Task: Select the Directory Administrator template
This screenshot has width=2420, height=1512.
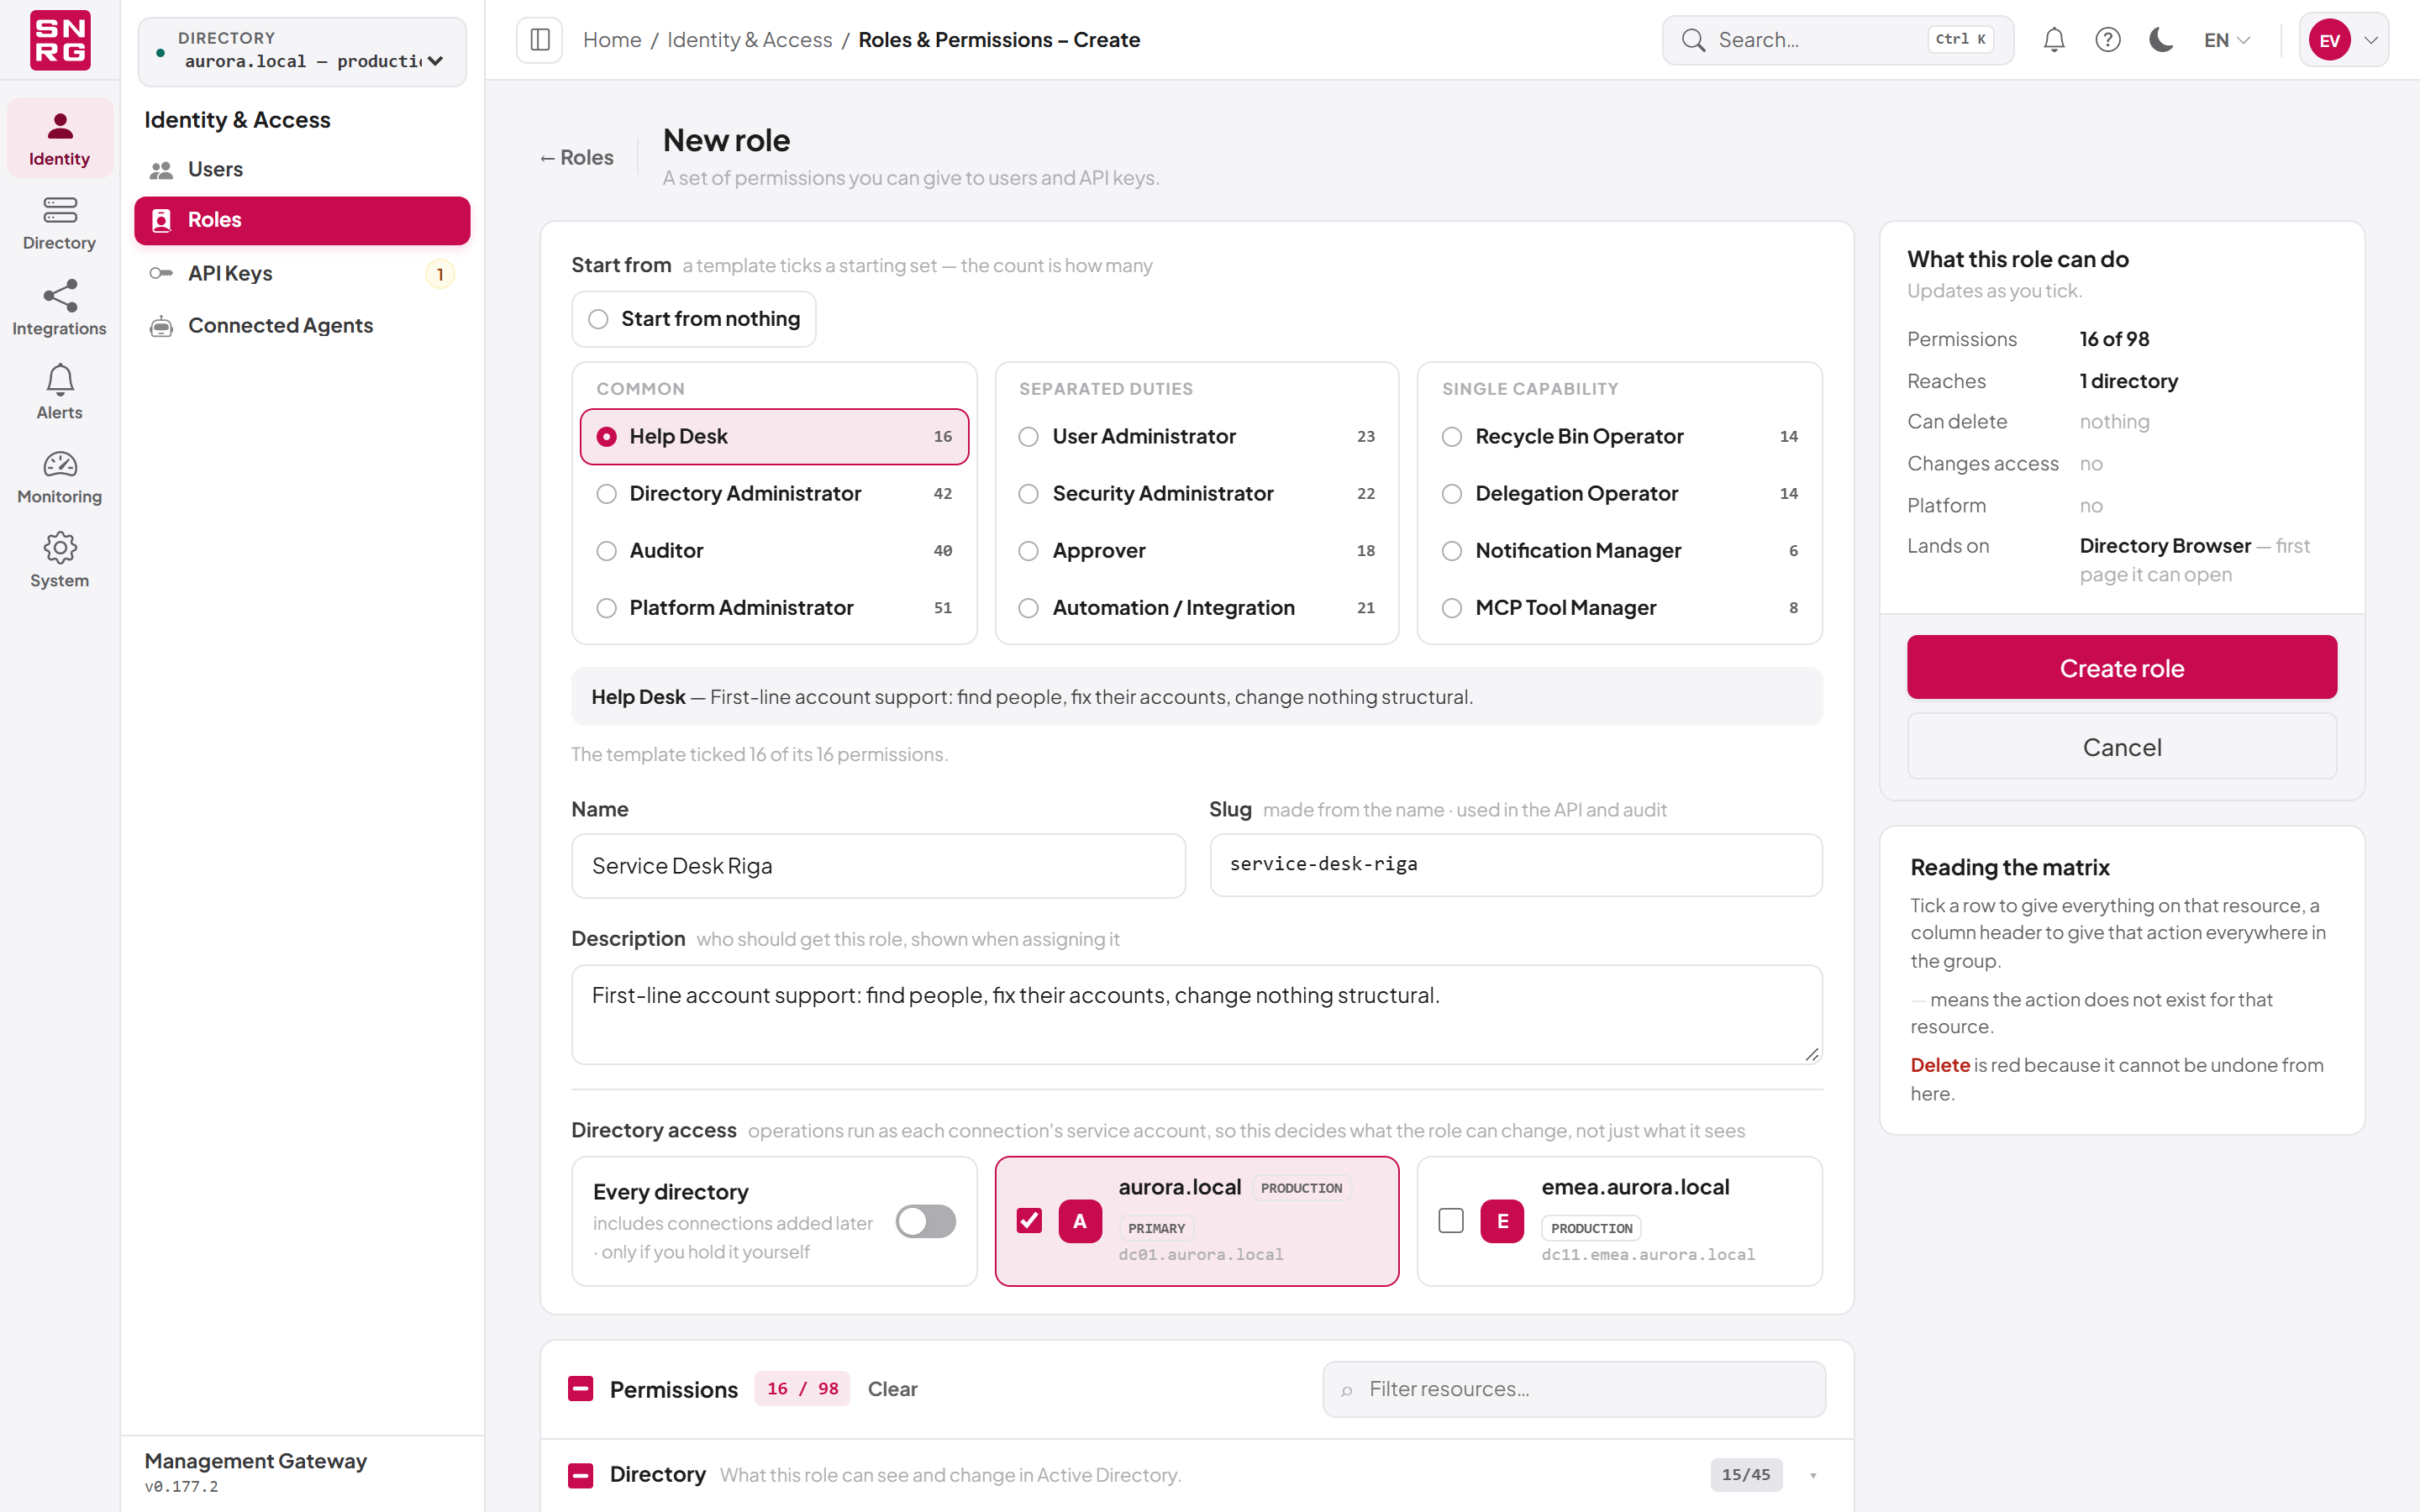Action: click(x=774, y=493)
